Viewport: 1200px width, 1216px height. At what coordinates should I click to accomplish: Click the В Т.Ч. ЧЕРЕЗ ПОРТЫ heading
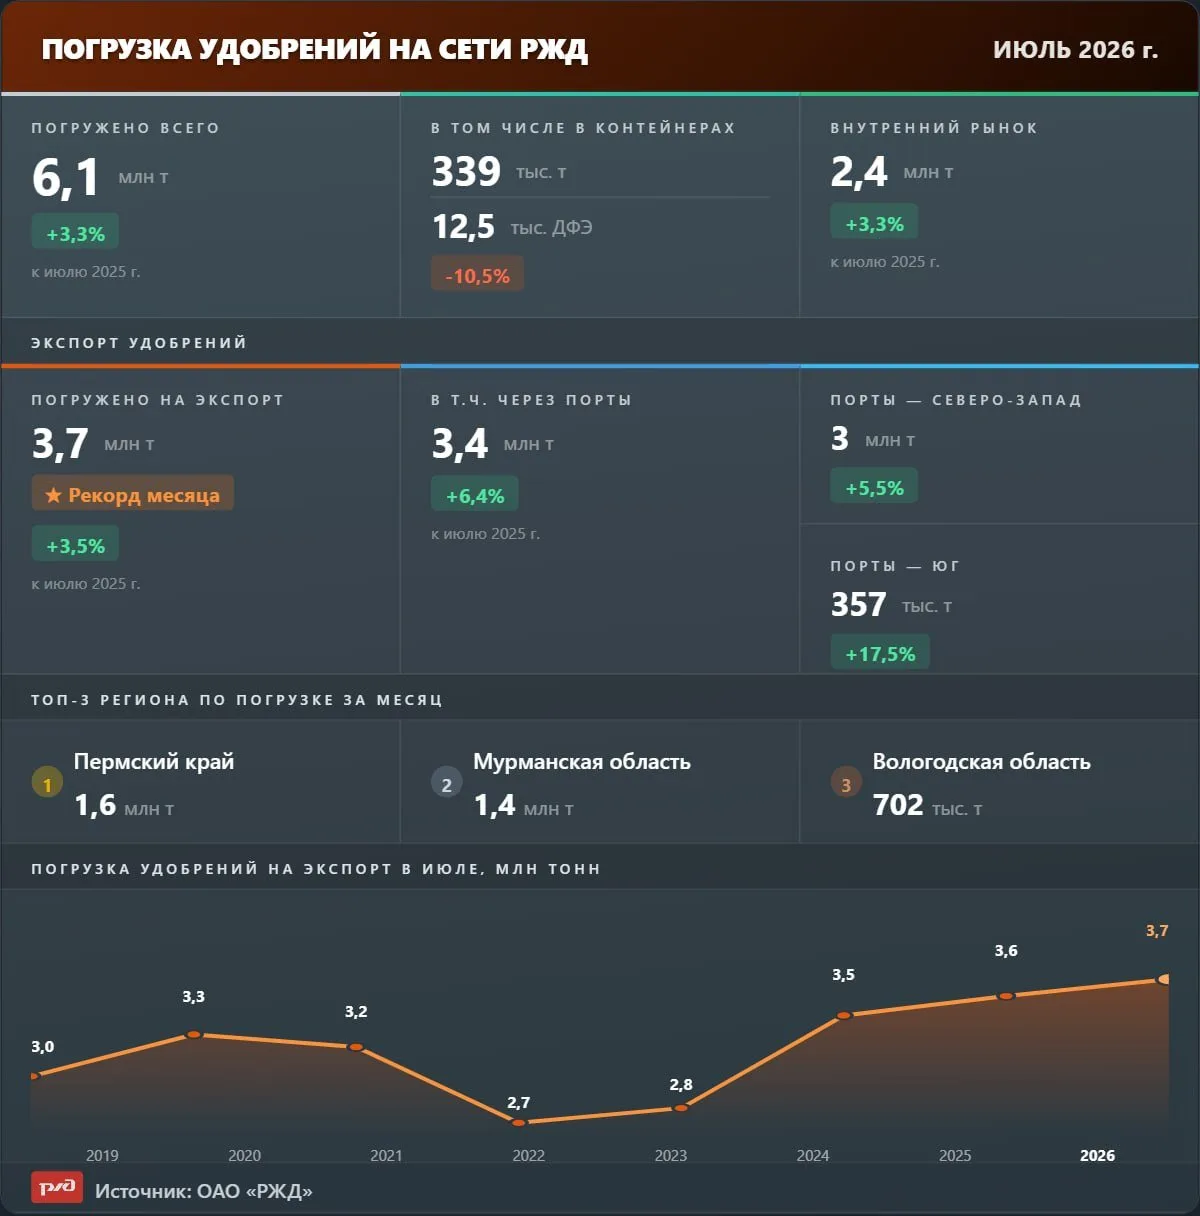coord(531,400)
